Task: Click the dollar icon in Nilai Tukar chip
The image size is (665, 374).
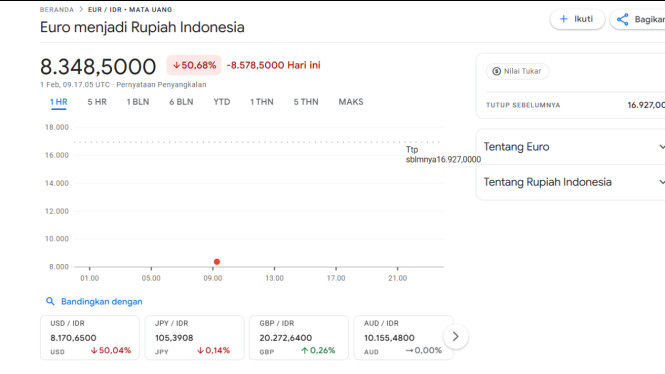Action: tap(496, 71)
